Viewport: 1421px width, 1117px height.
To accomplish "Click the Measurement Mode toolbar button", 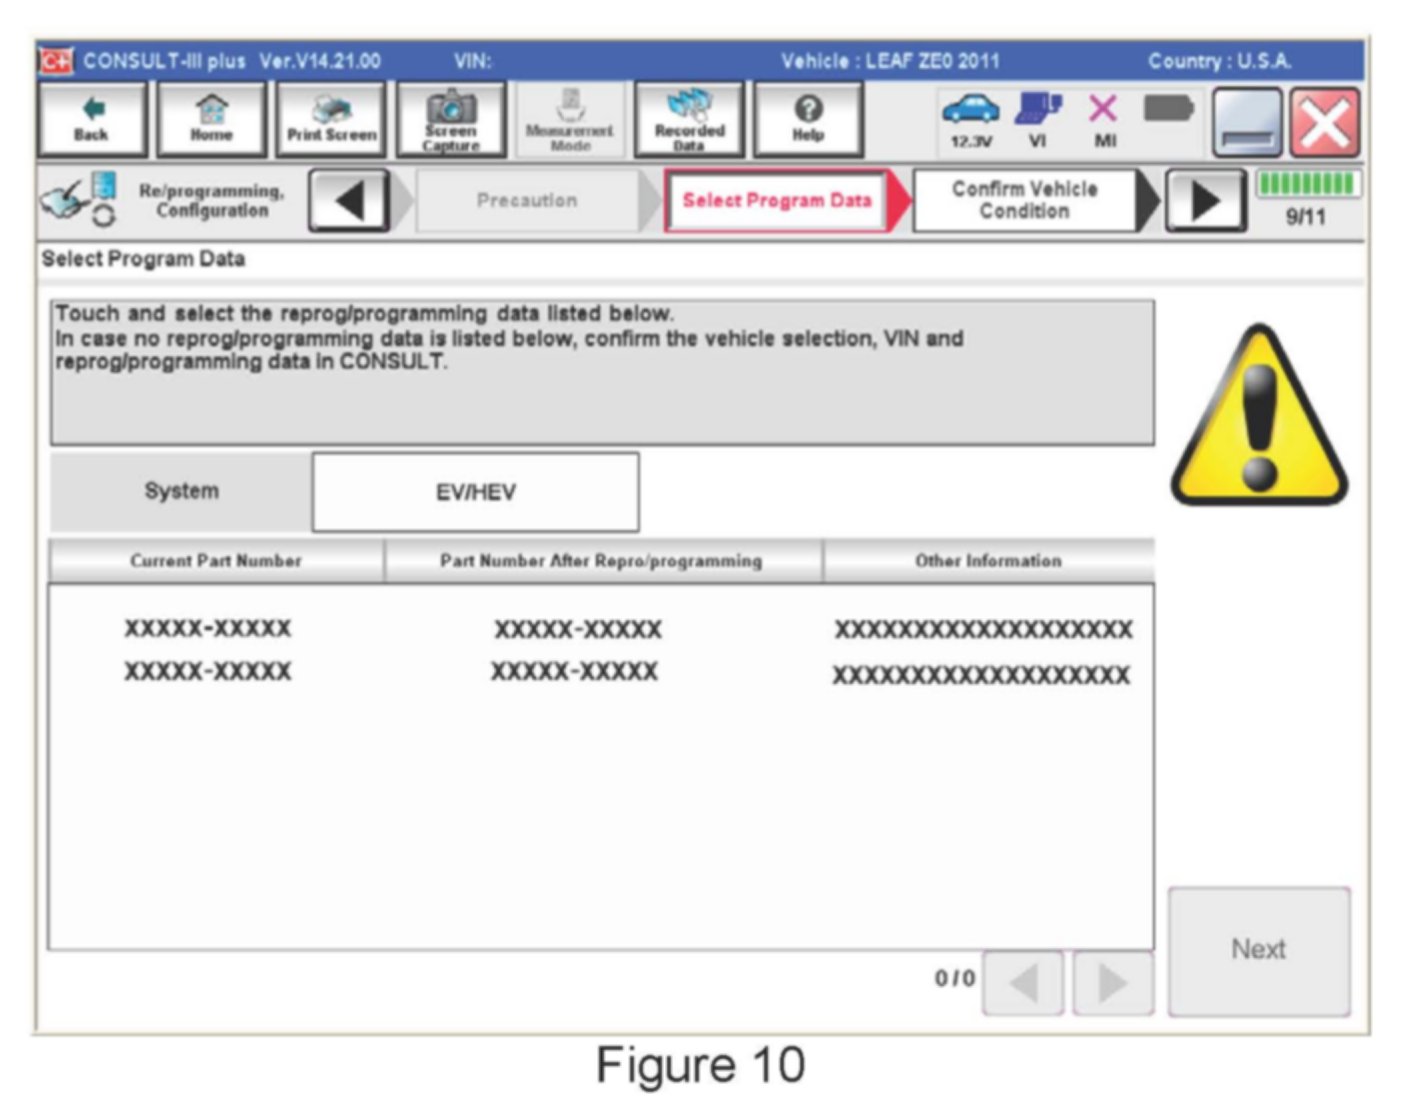I will pos(570,120).
